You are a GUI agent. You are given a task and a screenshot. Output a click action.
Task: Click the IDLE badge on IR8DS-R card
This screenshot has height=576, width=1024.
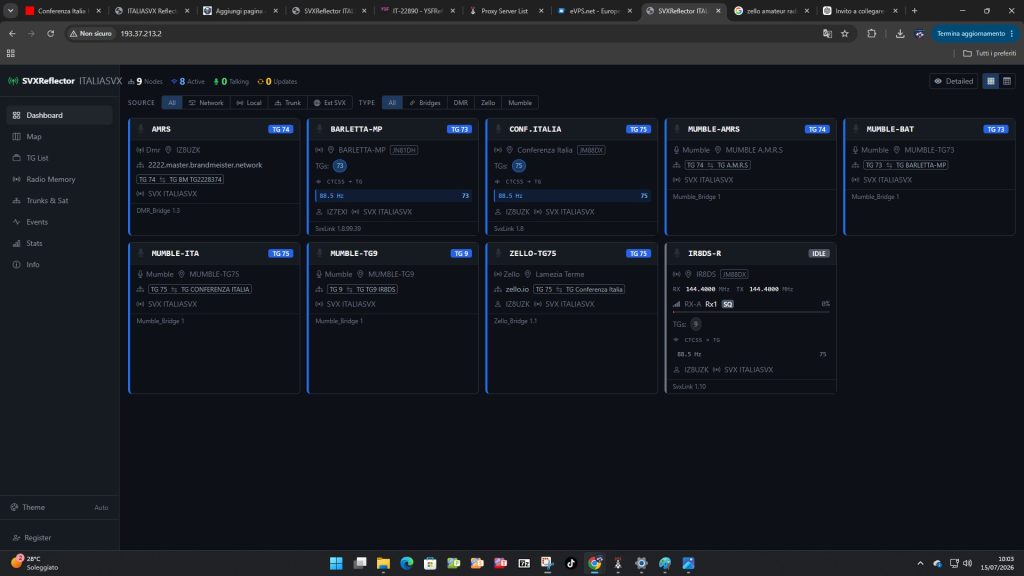[818, 253]
